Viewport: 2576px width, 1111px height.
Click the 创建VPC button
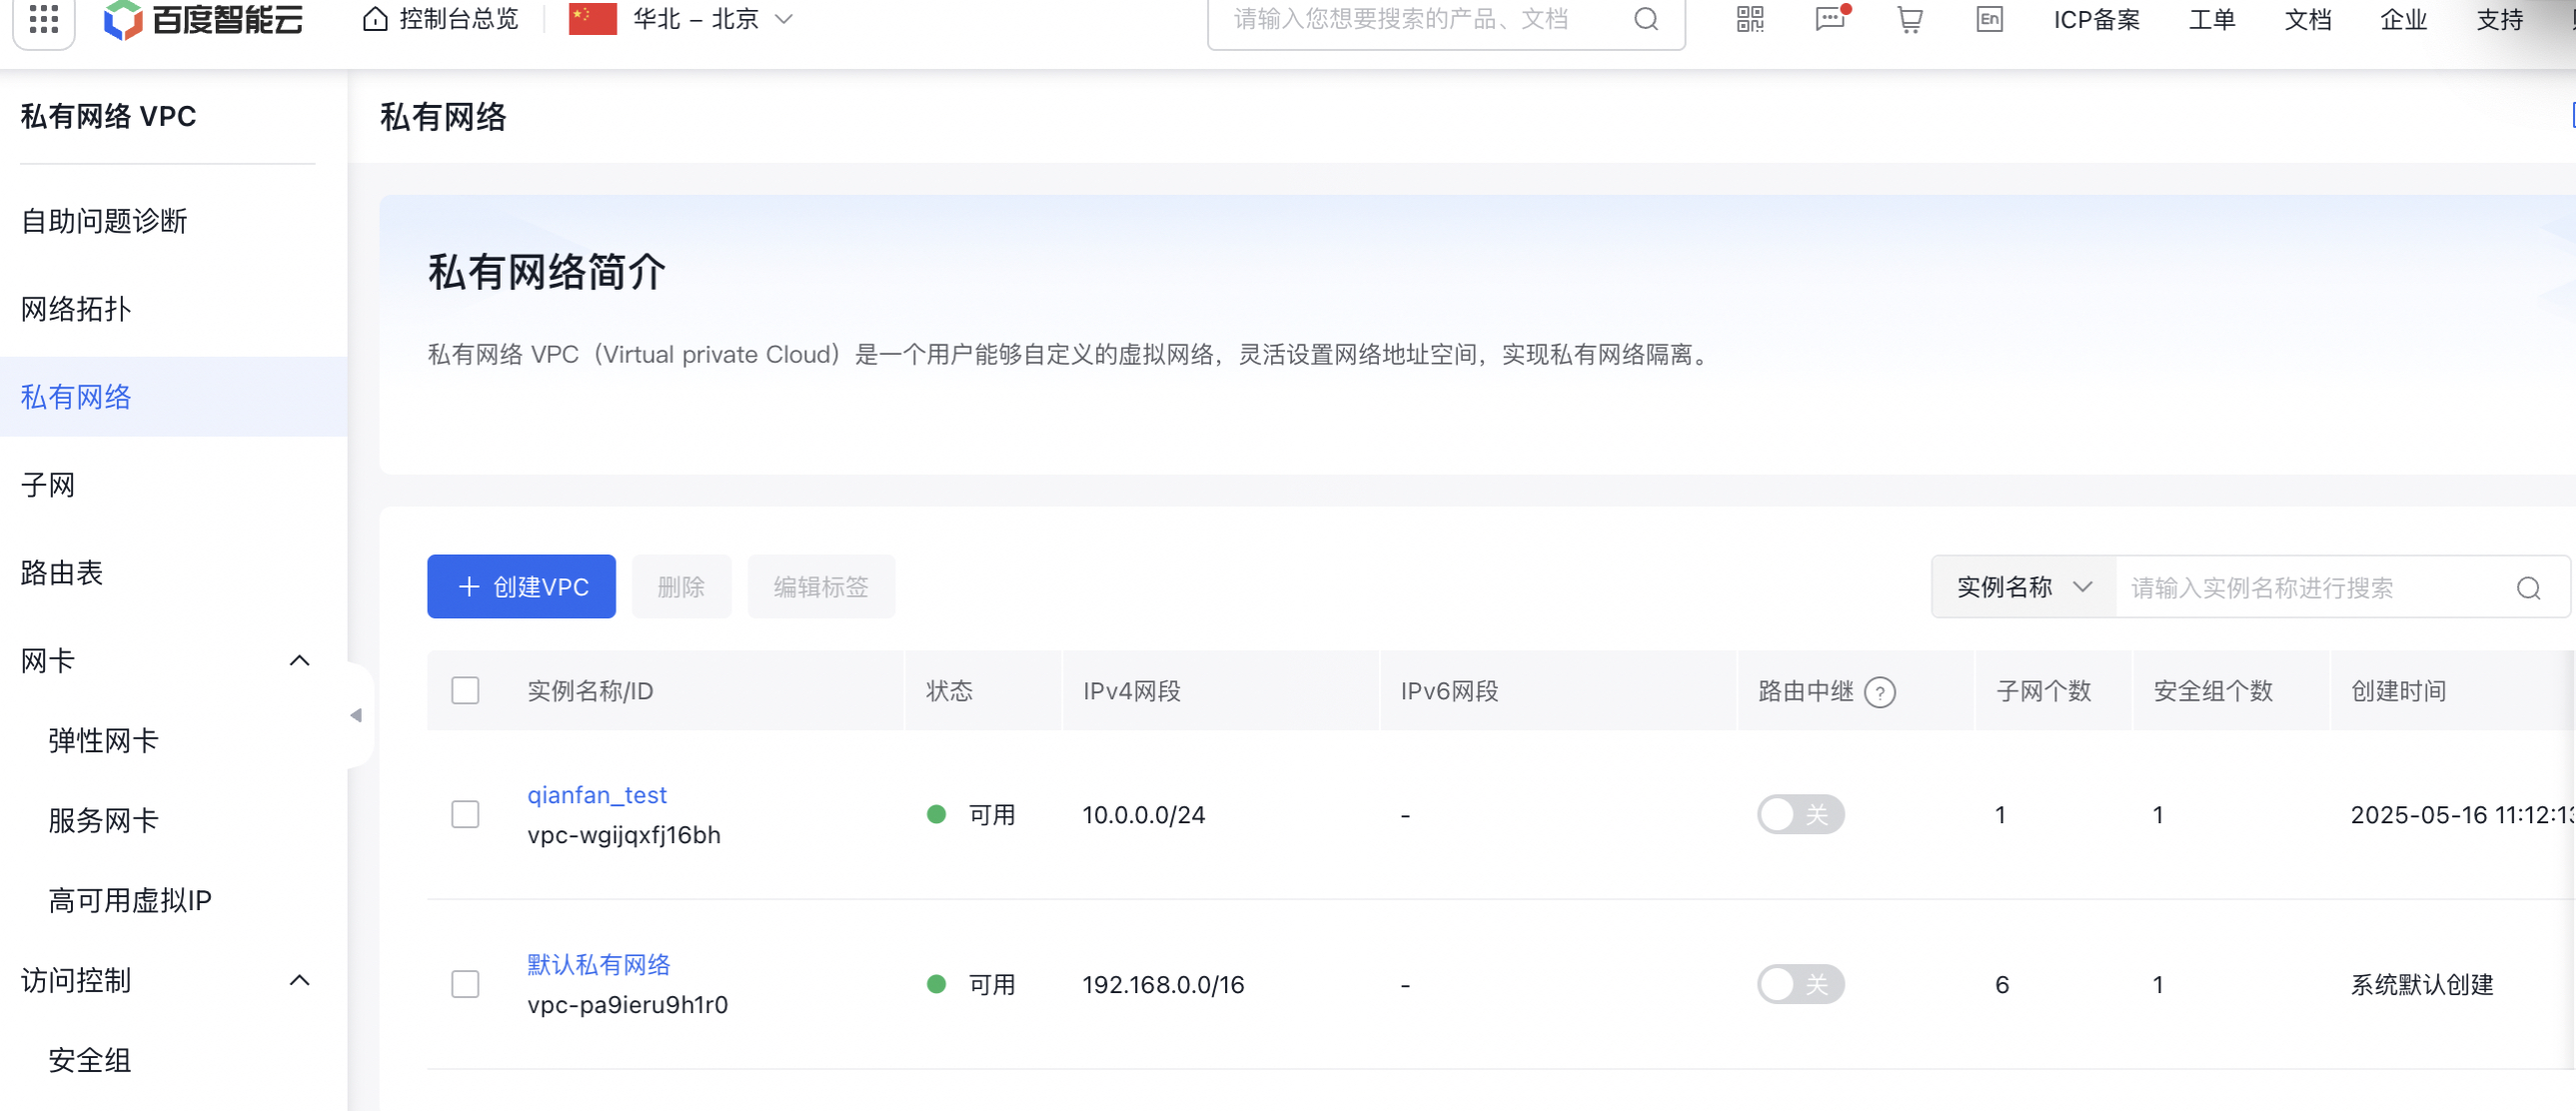(521, 587)
